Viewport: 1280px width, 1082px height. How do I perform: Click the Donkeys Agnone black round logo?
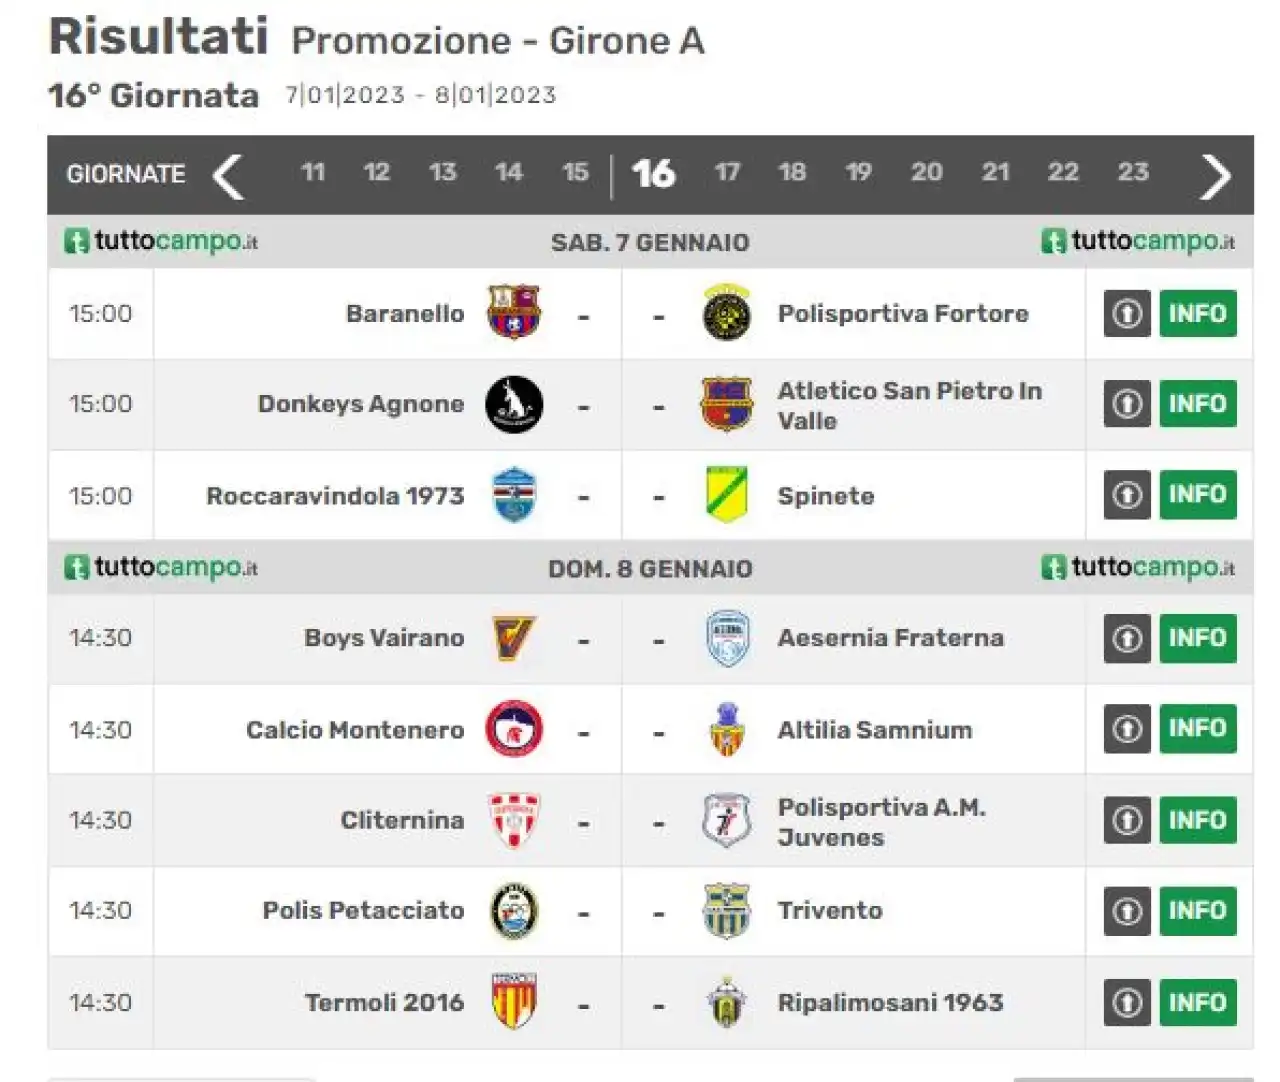pyautogui.click(x=514, y=404)
